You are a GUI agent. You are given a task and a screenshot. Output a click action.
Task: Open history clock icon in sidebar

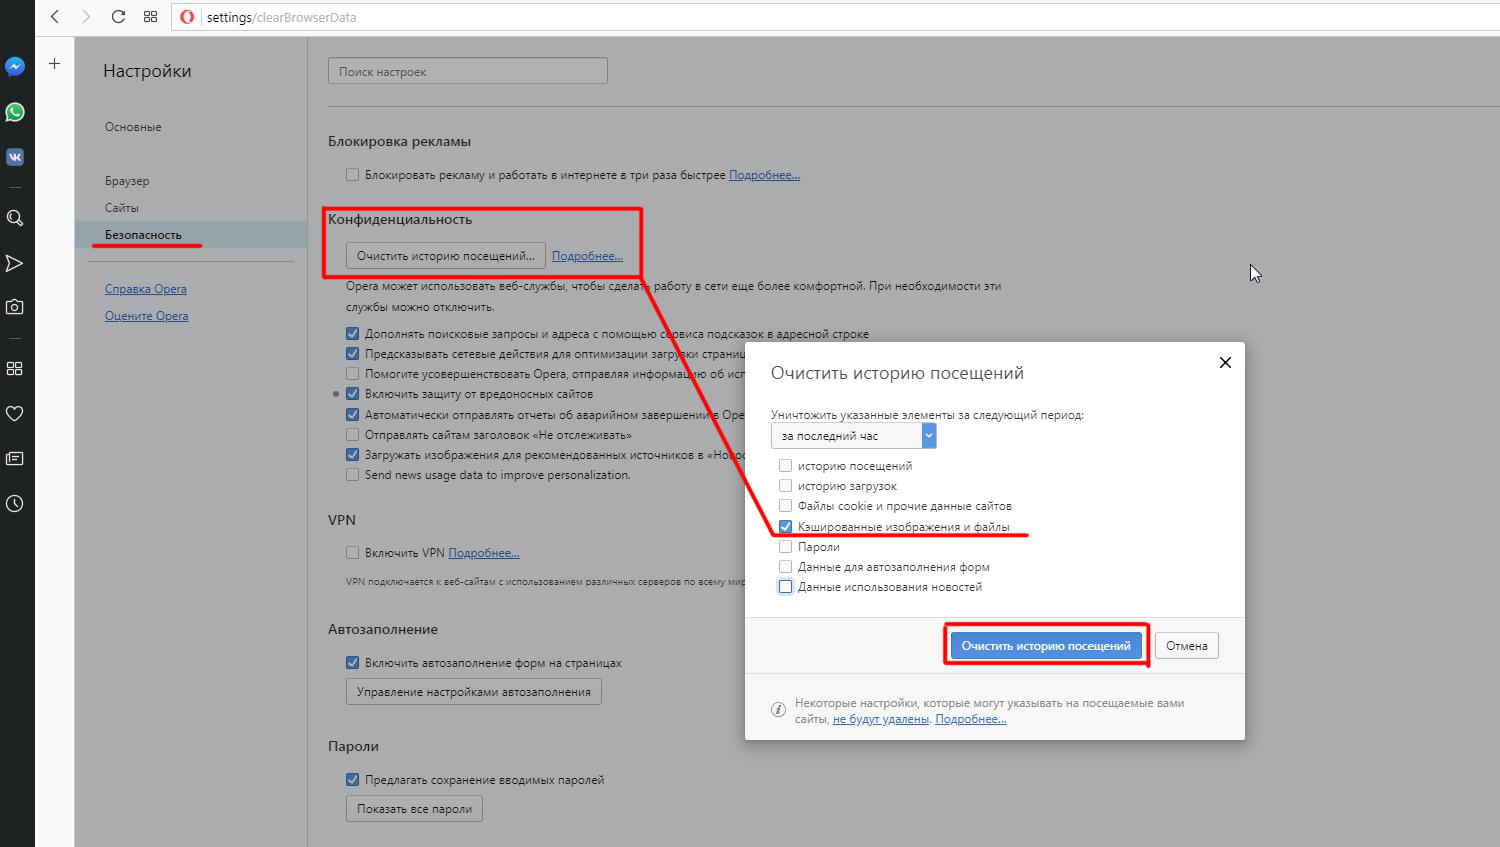(x=15, y=503)
